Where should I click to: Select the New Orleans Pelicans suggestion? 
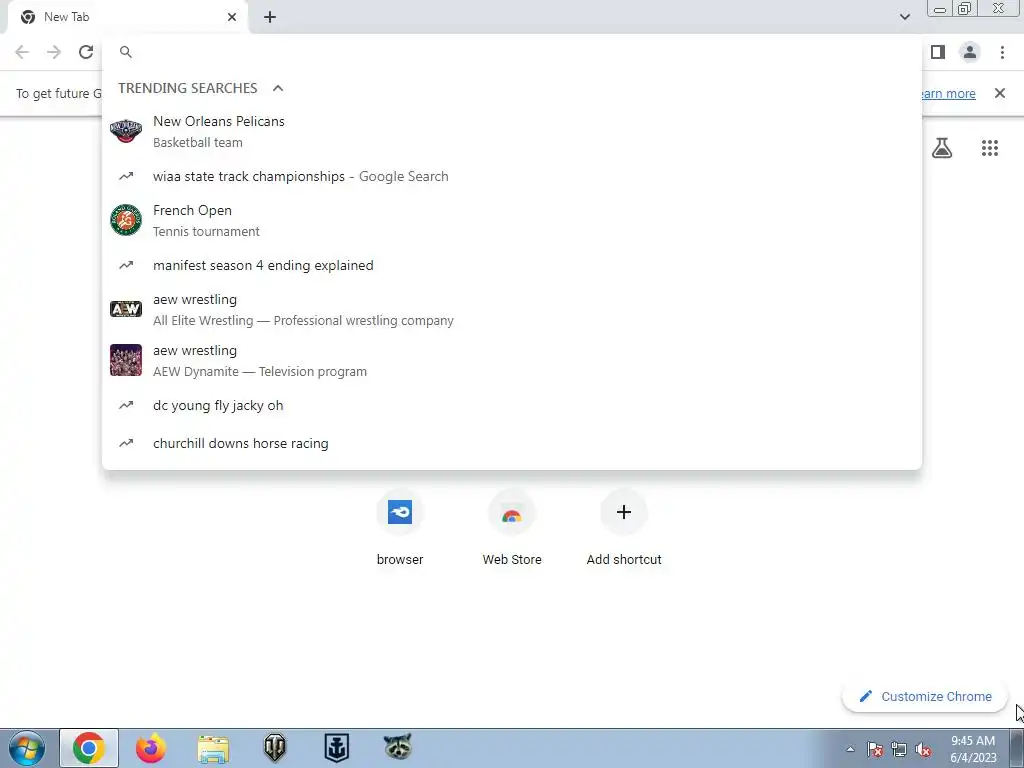512,131
